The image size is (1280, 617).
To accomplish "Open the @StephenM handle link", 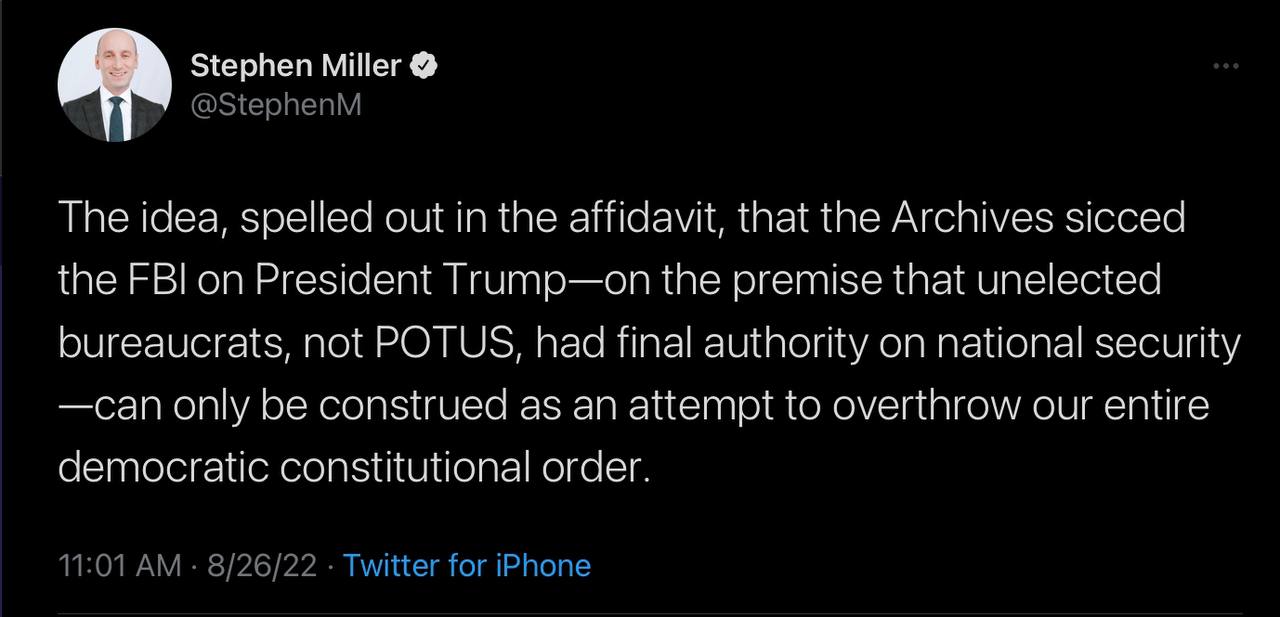I will pyautogui.click(x=276, y=104).
